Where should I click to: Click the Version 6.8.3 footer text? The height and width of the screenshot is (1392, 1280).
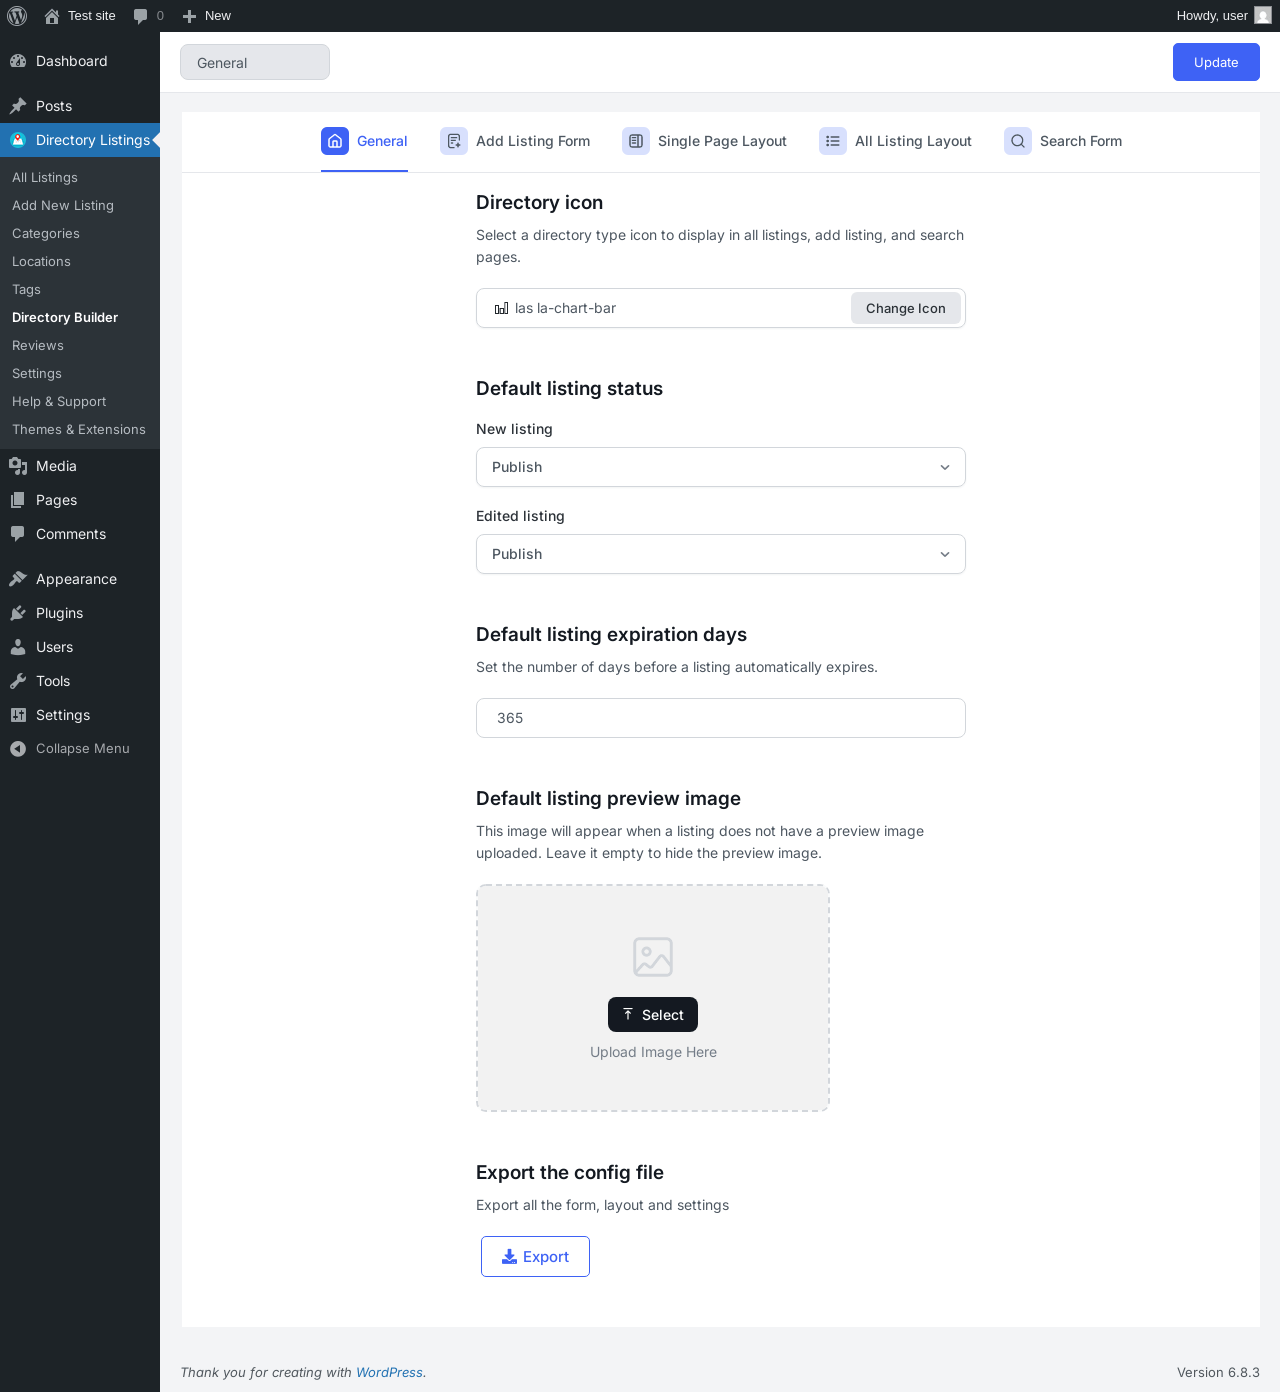pos(1218,1372)
